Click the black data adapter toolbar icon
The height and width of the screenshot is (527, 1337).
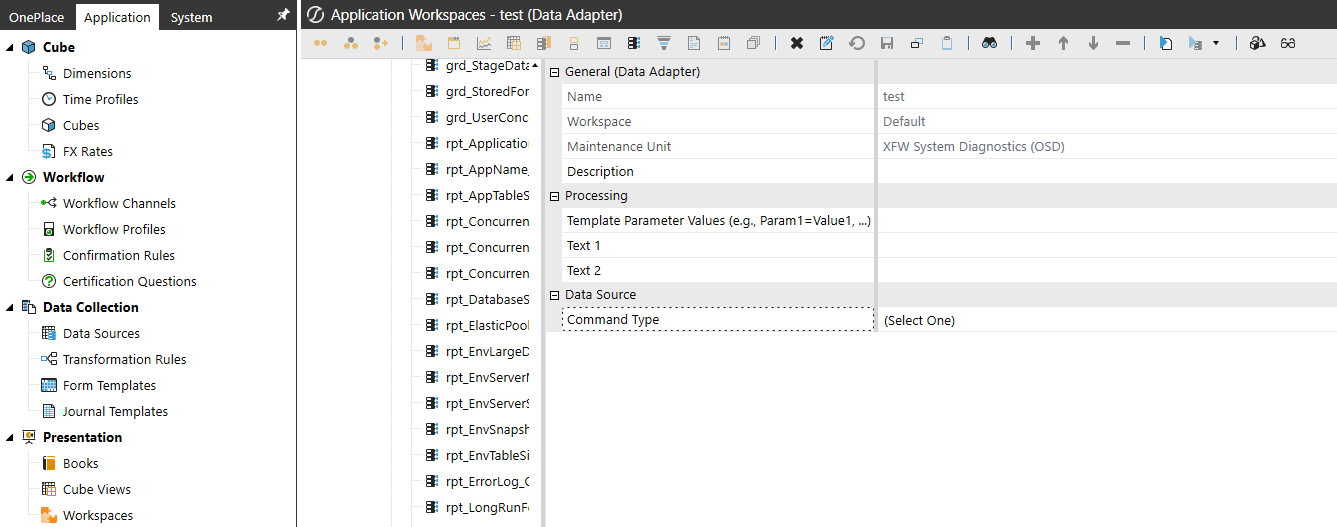[x=634, y=43]
